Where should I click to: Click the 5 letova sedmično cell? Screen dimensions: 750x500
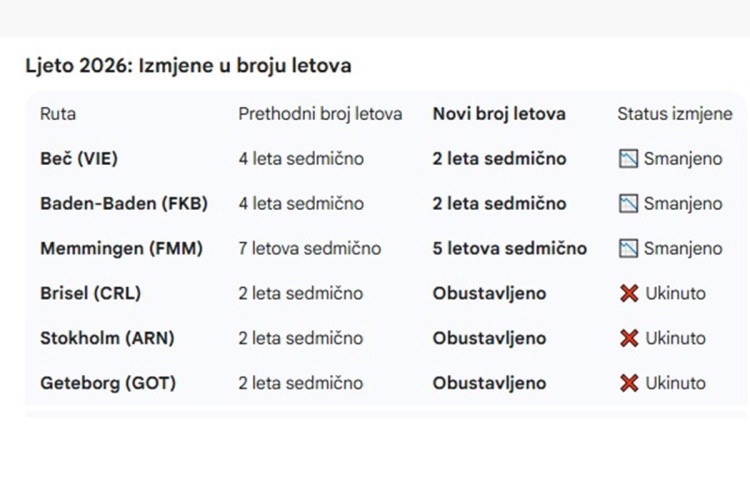pyautogui.click(x=510, y=249)
